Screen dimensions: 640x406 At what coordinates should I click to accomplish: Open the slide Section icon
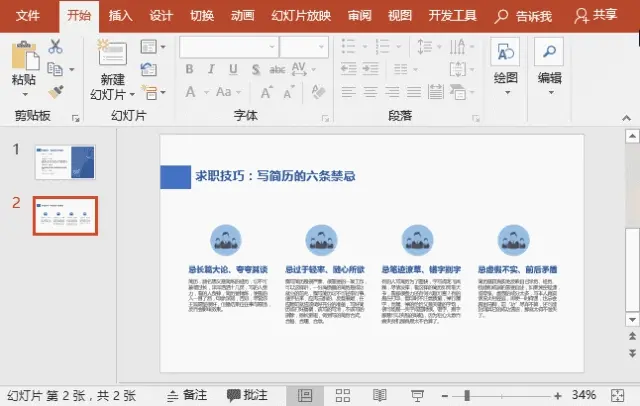[x=149, y=92]
